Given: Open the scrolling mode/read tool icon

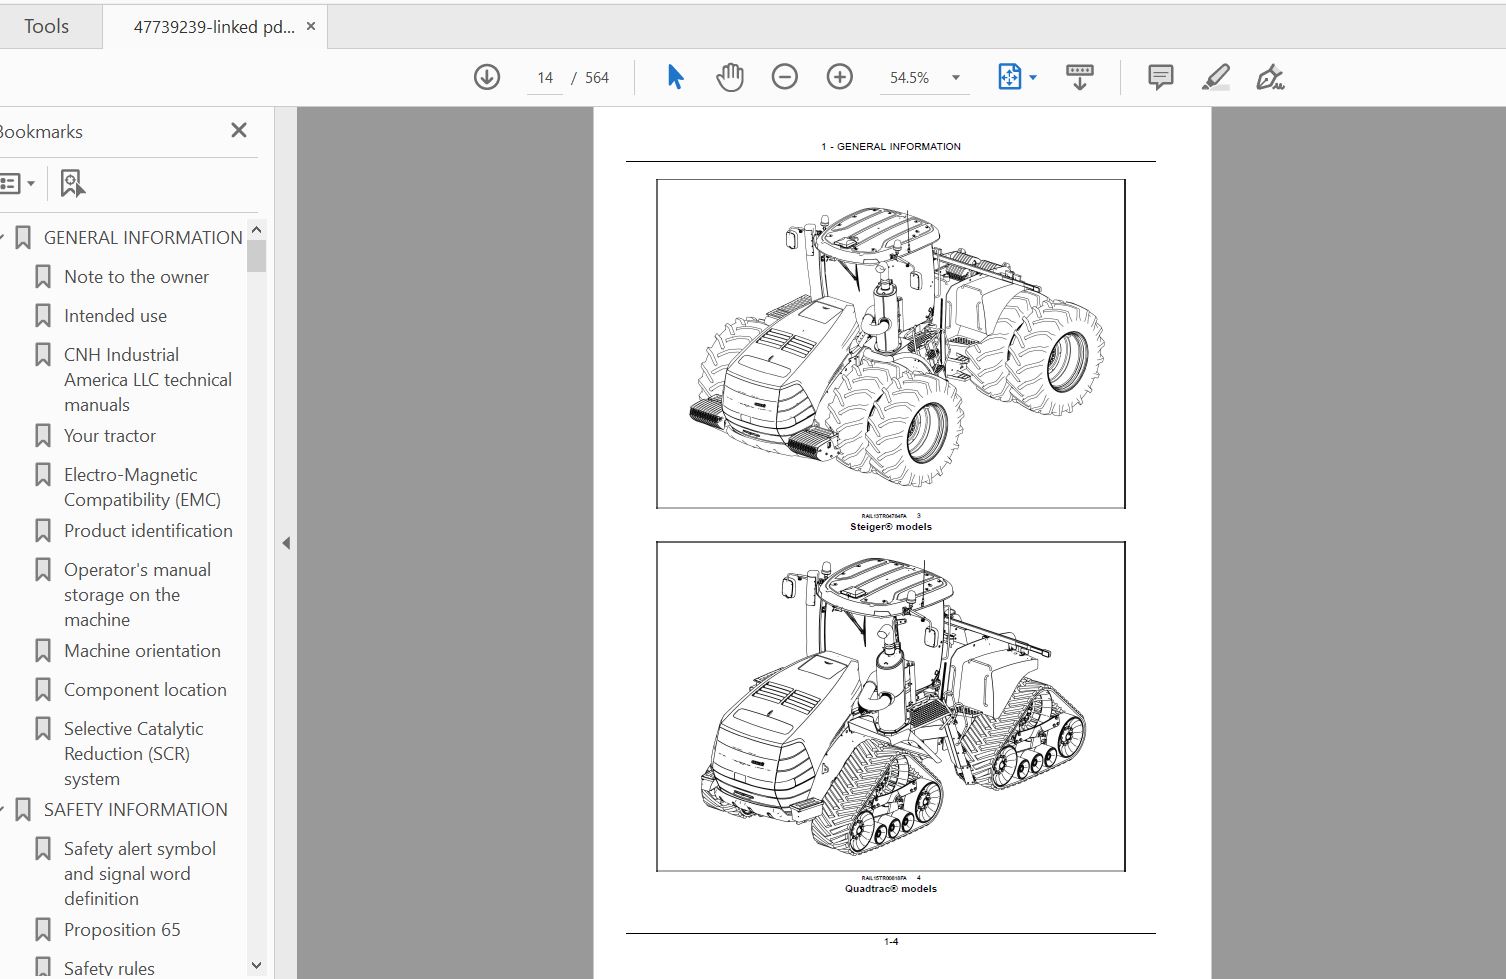Looking at the screenshot, I should (1080, 77).
